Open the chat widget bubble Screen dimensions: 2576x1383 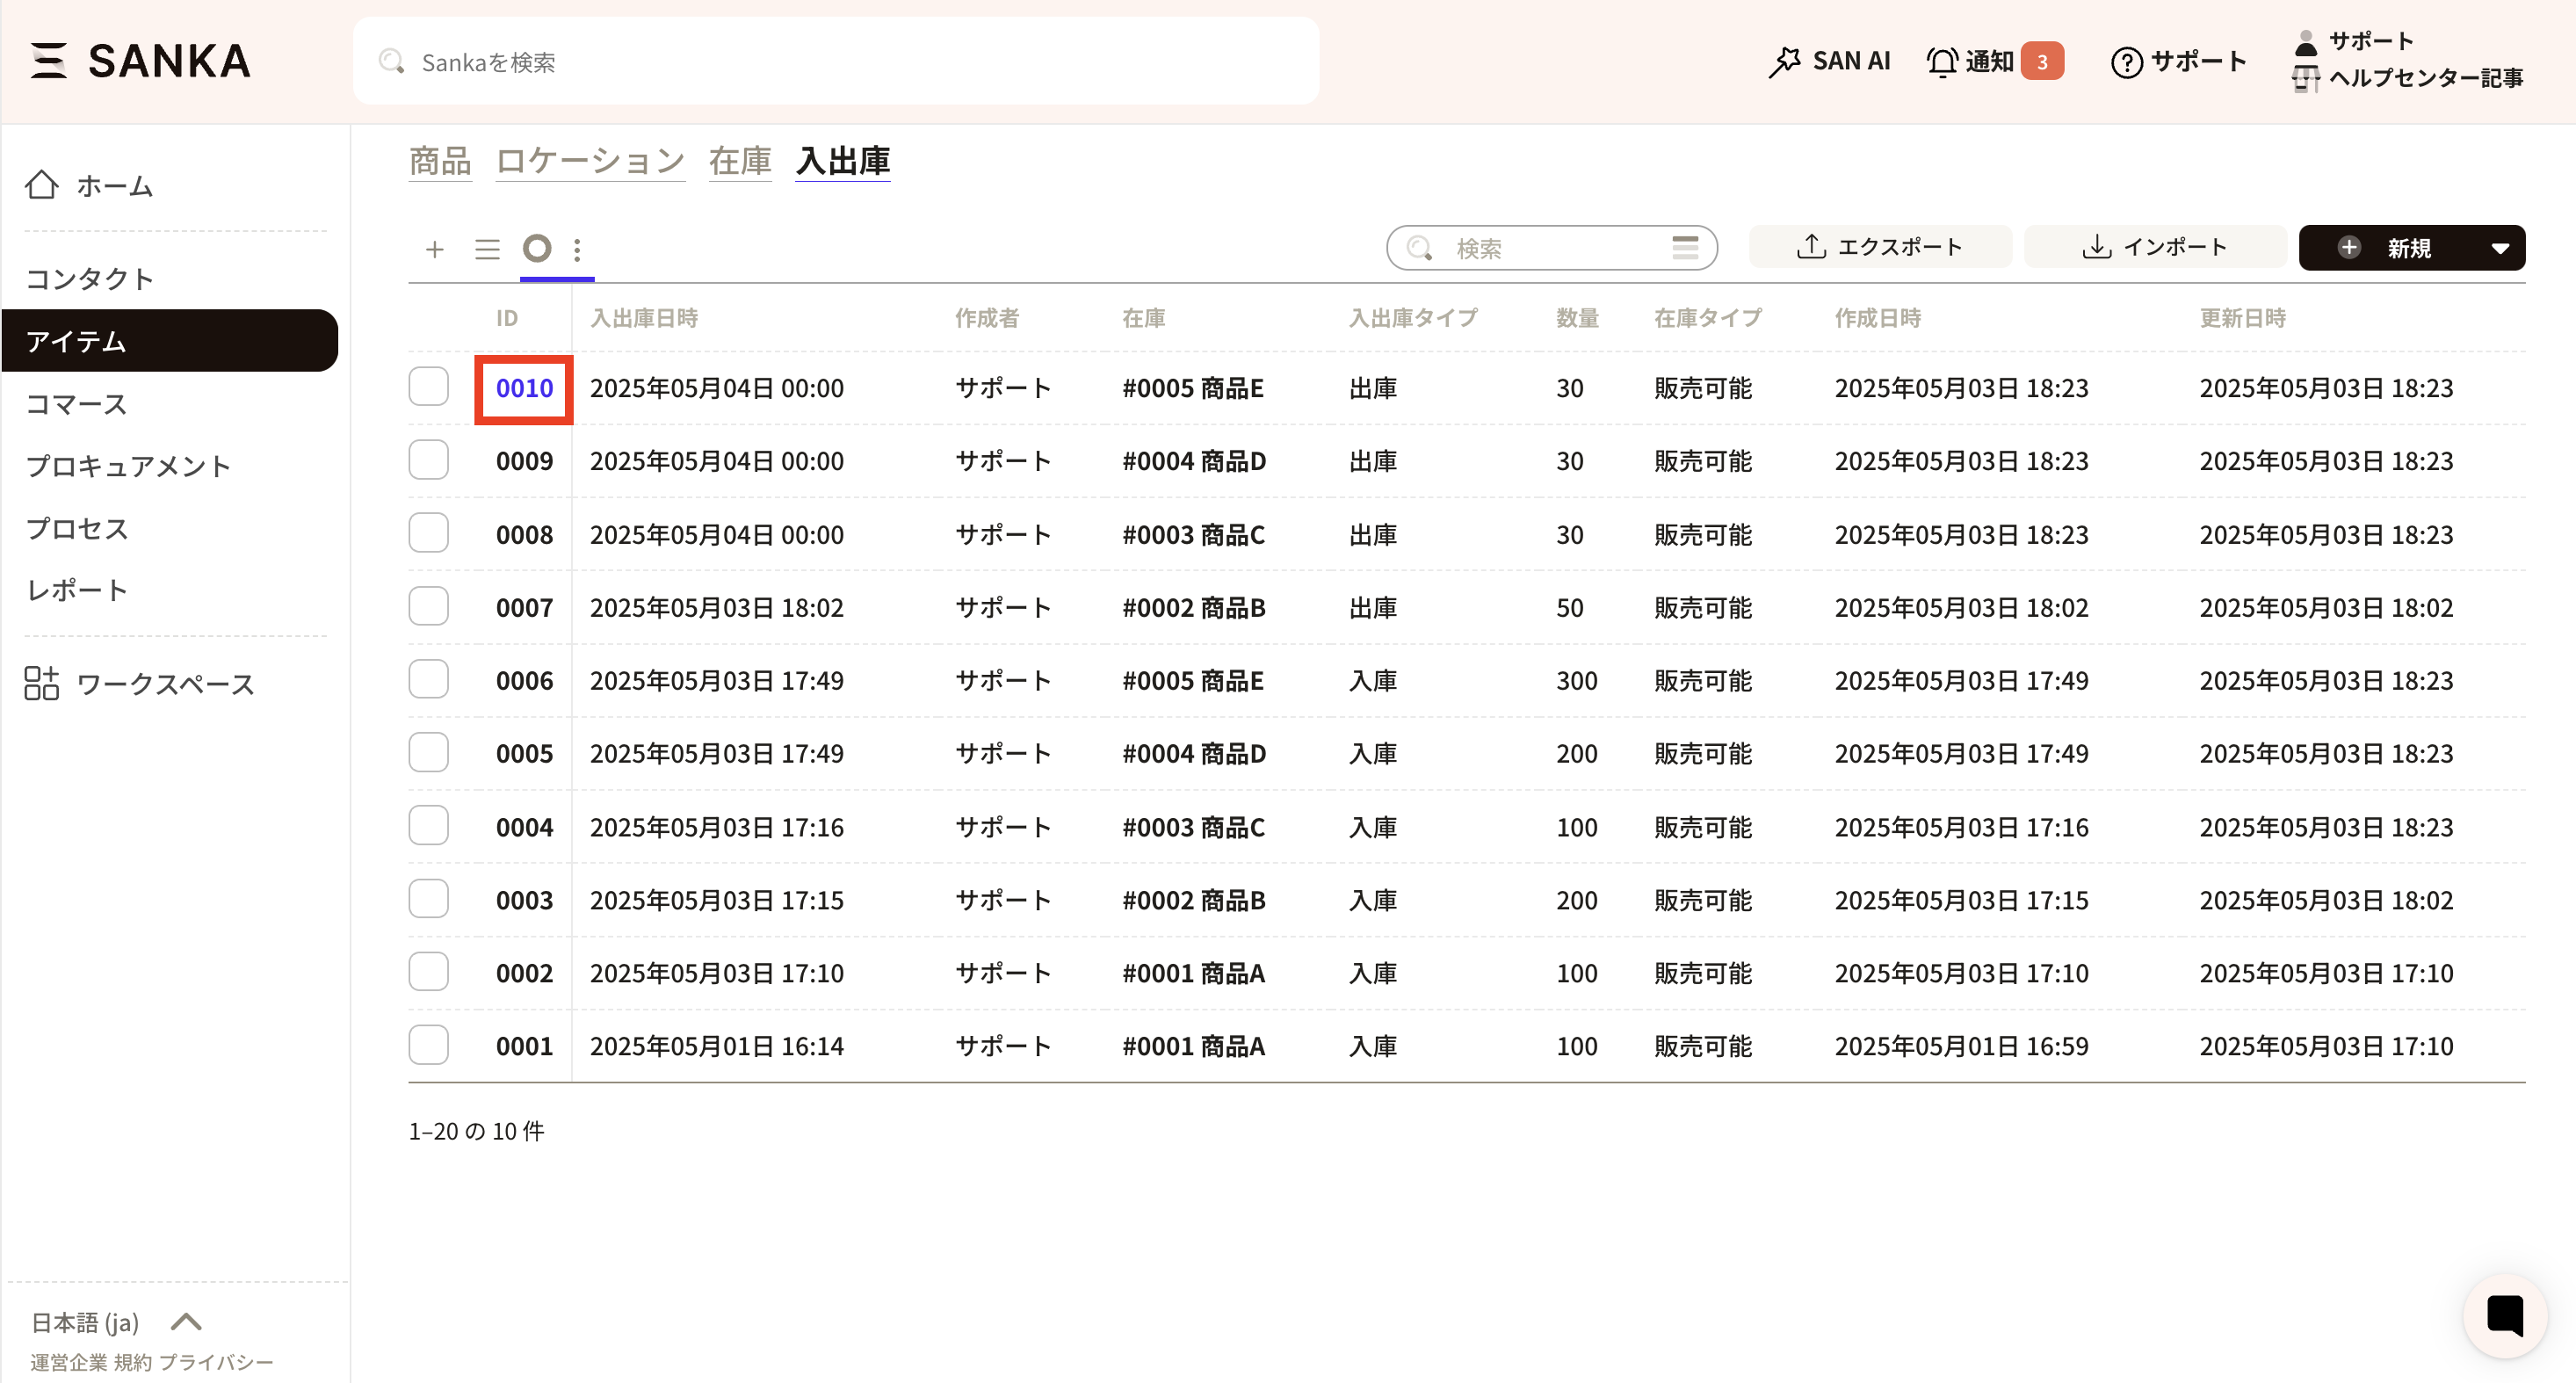tap(2504, 1315)
